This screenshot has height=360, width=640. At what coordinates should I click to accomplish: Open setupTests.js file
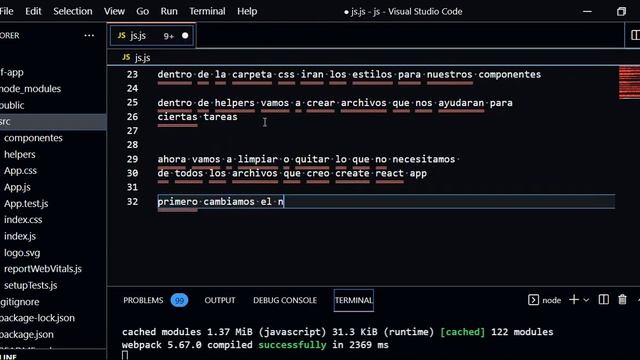click(31, 285)
